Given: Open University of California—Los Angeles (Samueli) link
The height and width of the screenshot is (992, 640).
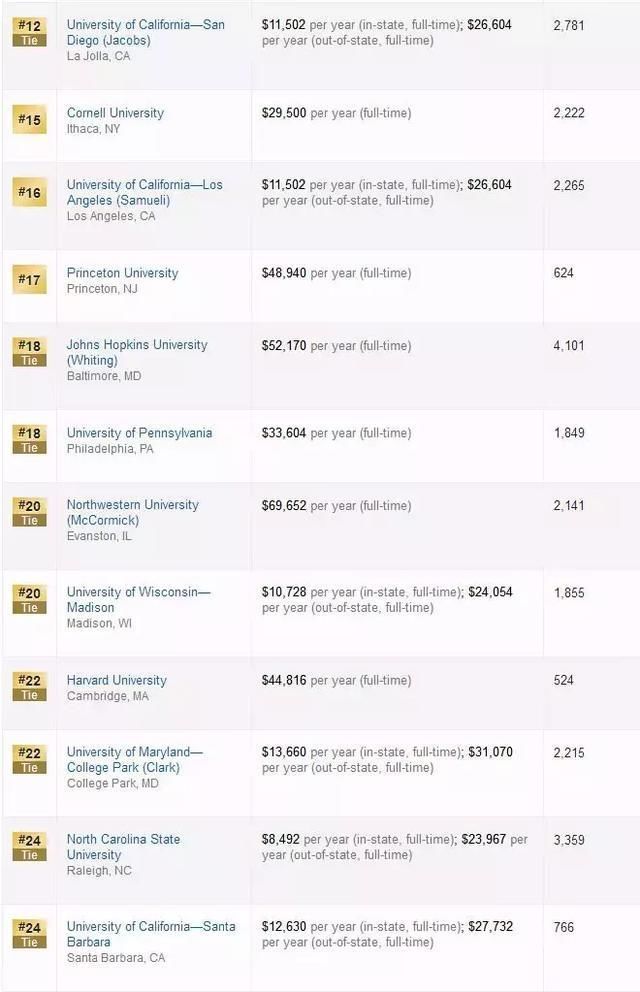Looking at the screenshot, I should coord(144,192).
